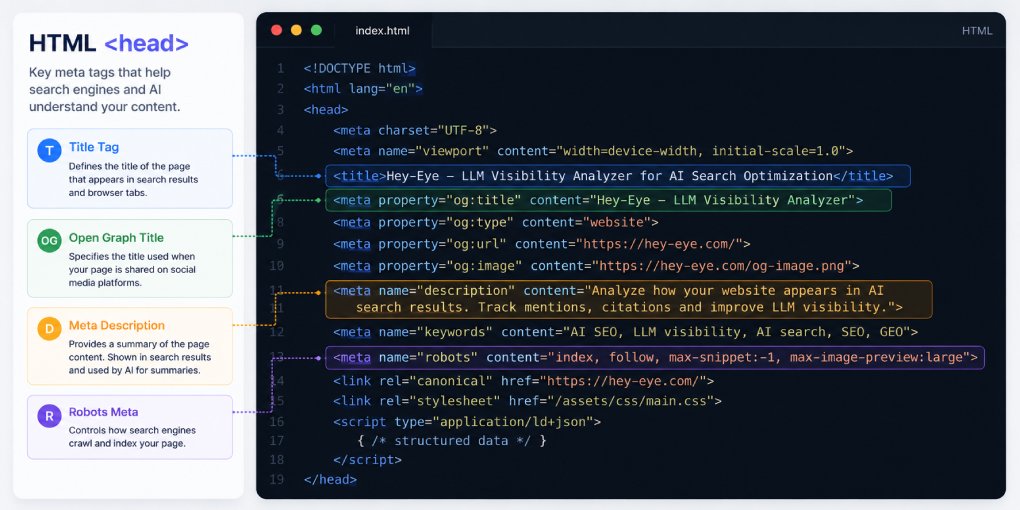The width and height of the screenshot is (1020, 510).
Task: Click the keywords meta tag line
Action: tap(625, 332)
